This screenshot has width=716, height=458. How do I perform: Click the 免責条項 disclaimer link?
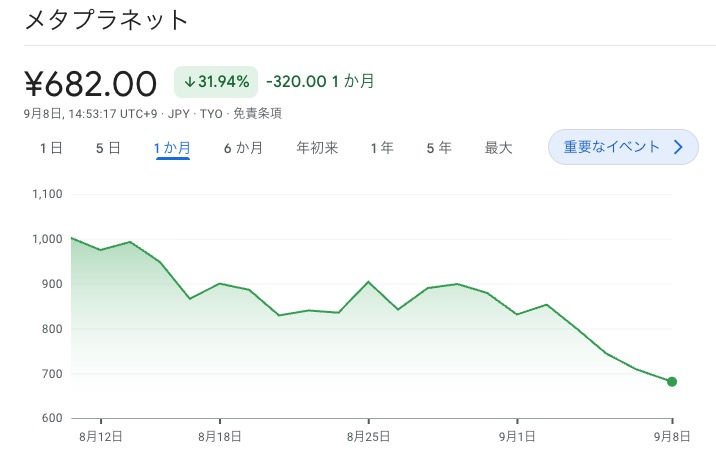coord(256,113)
